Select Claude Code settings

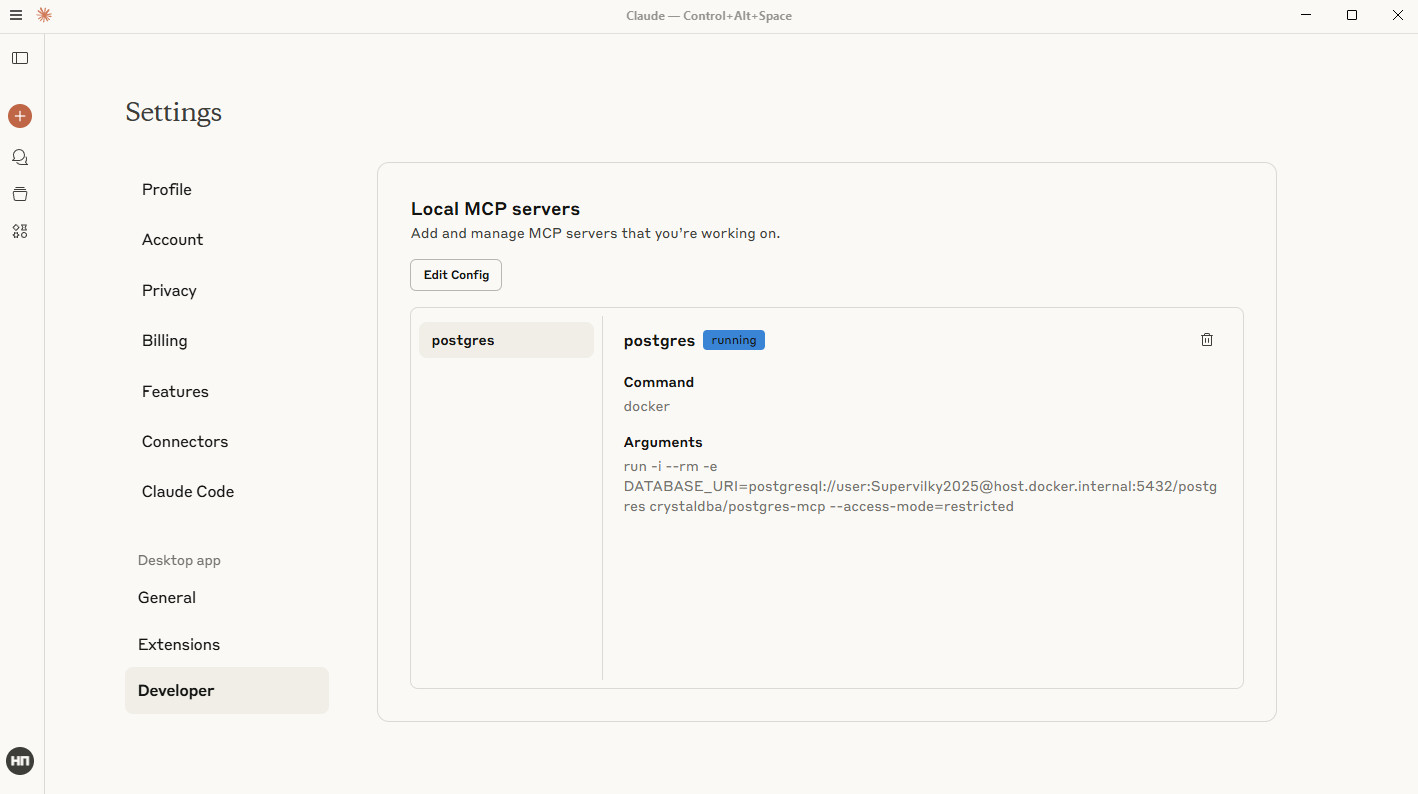[x=188, y=492]
